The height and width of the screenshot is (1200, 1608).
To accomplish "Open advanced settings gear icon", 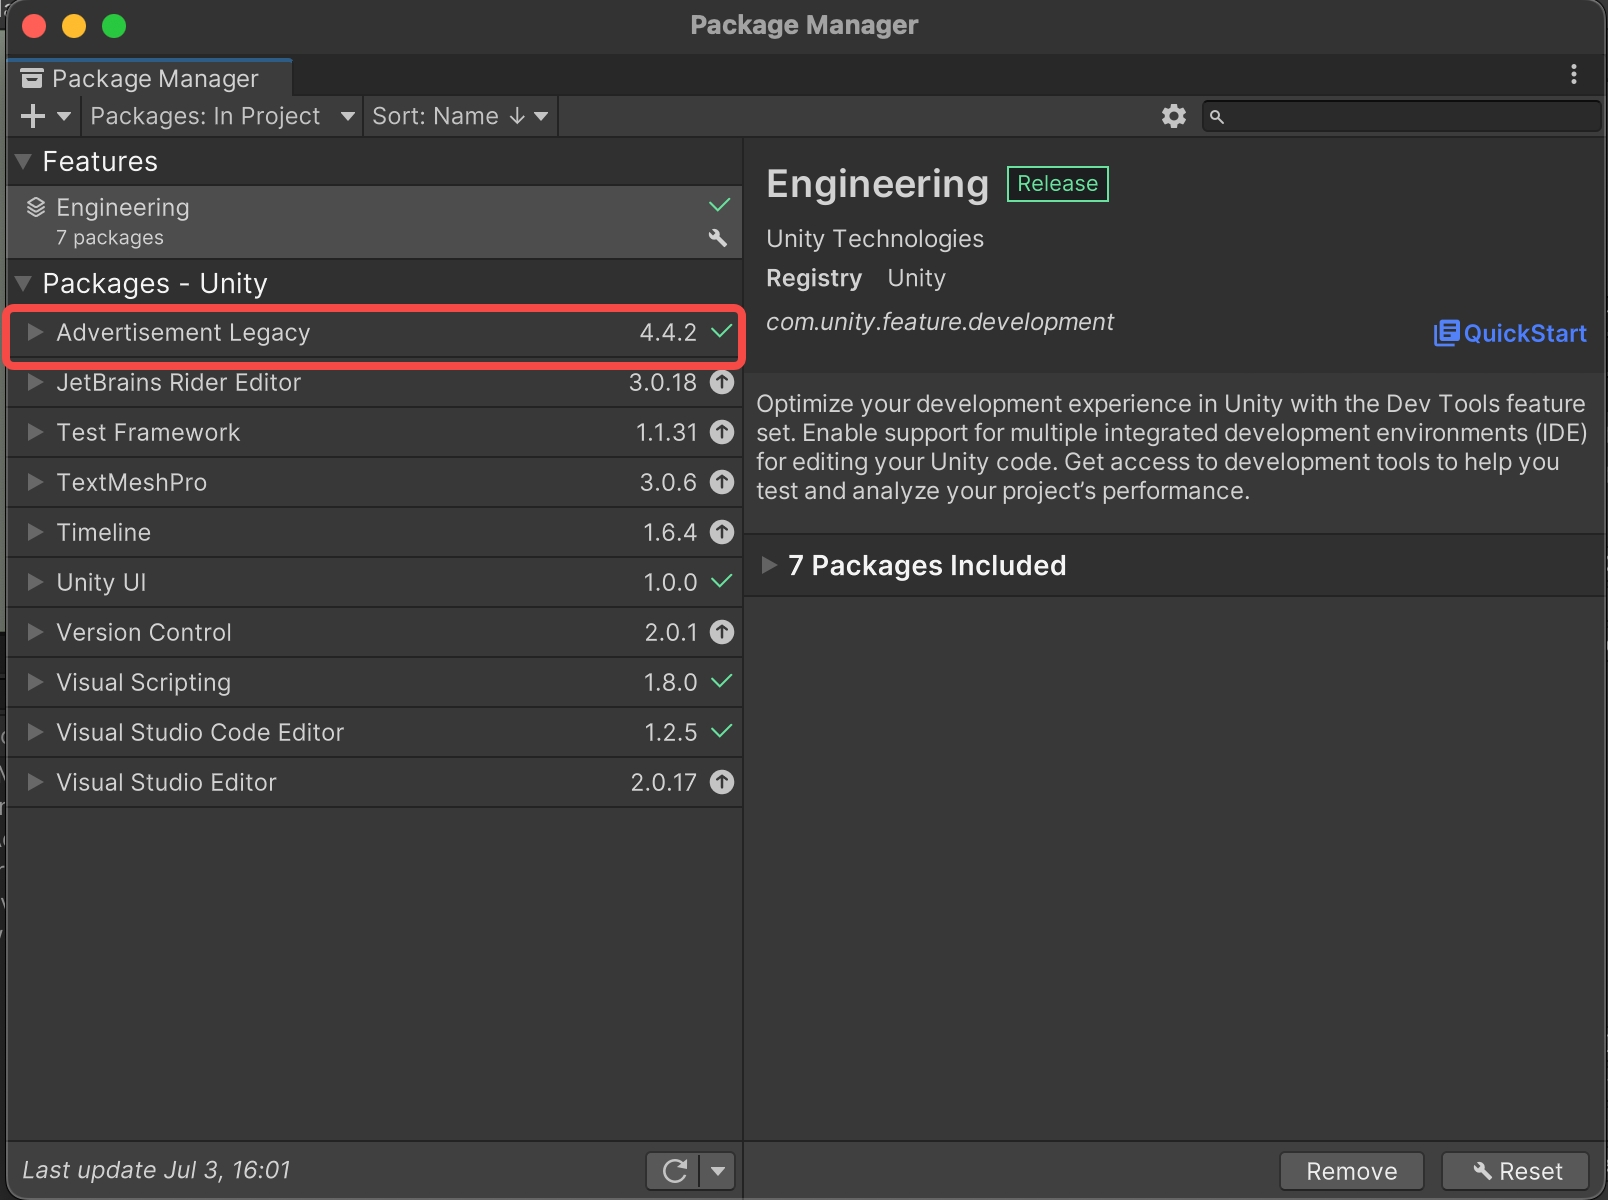I will tap(1173, 116).
